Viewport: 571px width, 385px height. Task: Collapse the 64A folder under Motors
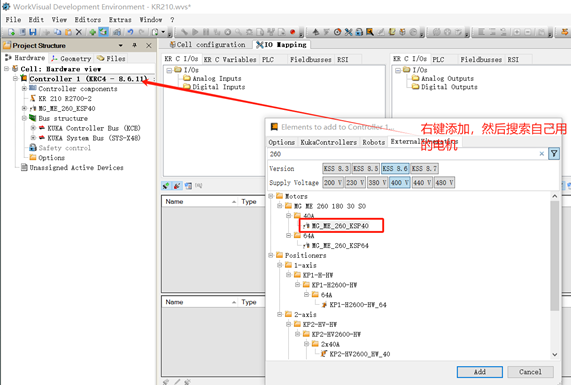click(288, 235)
